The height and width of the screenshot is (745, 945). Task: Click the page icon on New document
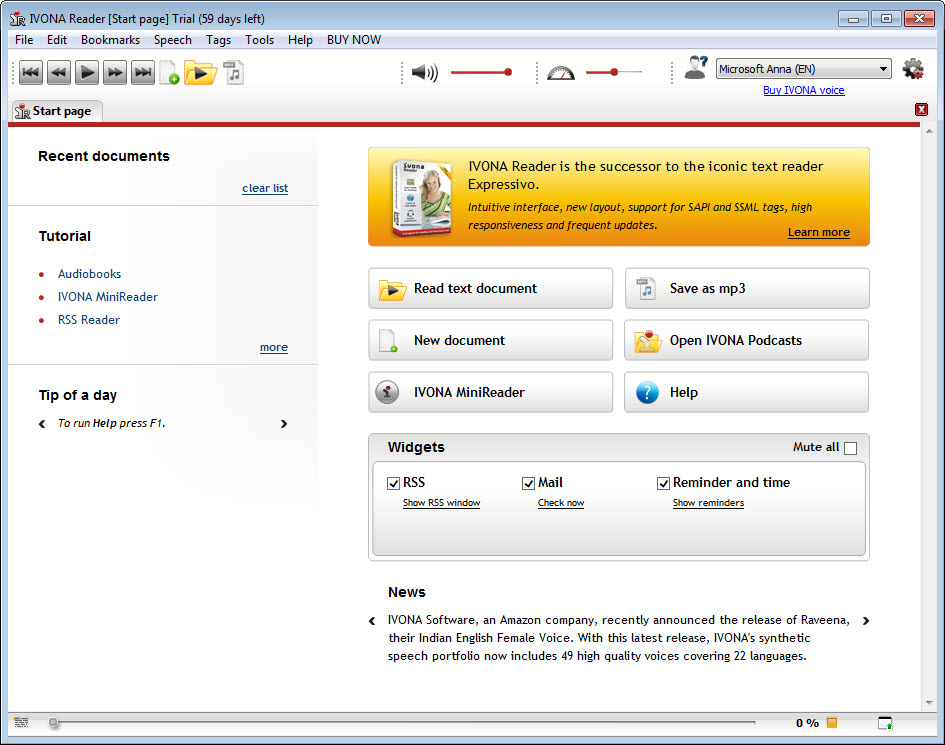point(388,341)
